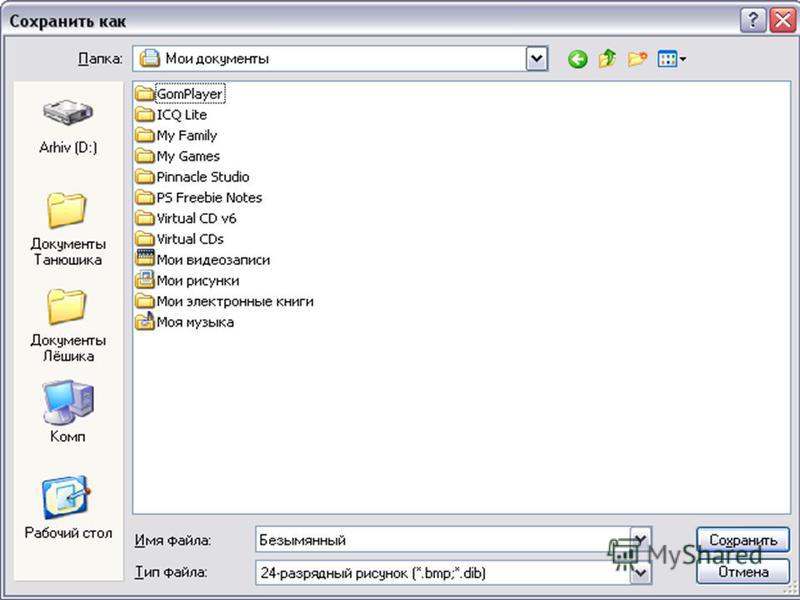The width and height of the screenshot is (800, 600).
Task: Open Комп computer shortcut
Action: (x=68, y=412)
